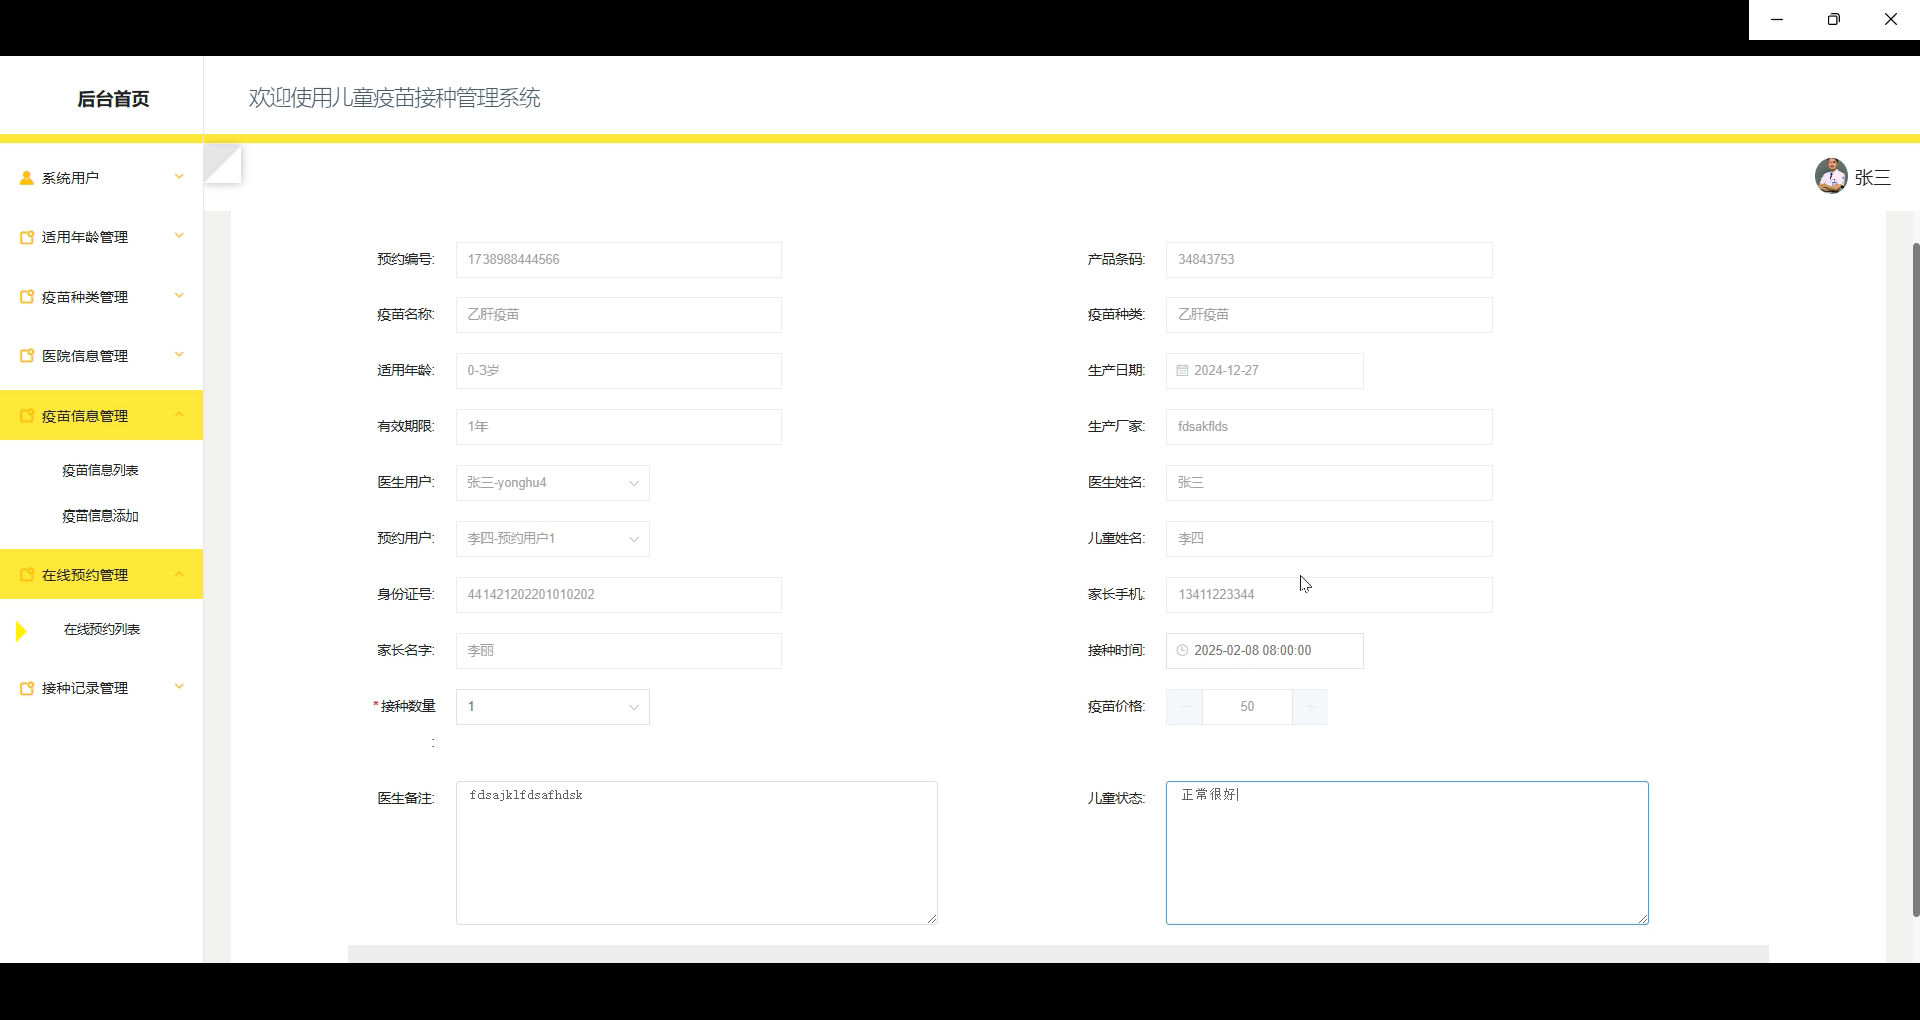This screenshot has height=1020, width=1920.
Task: Open the 接种数量 dropdown
Action: coord(552,706)
